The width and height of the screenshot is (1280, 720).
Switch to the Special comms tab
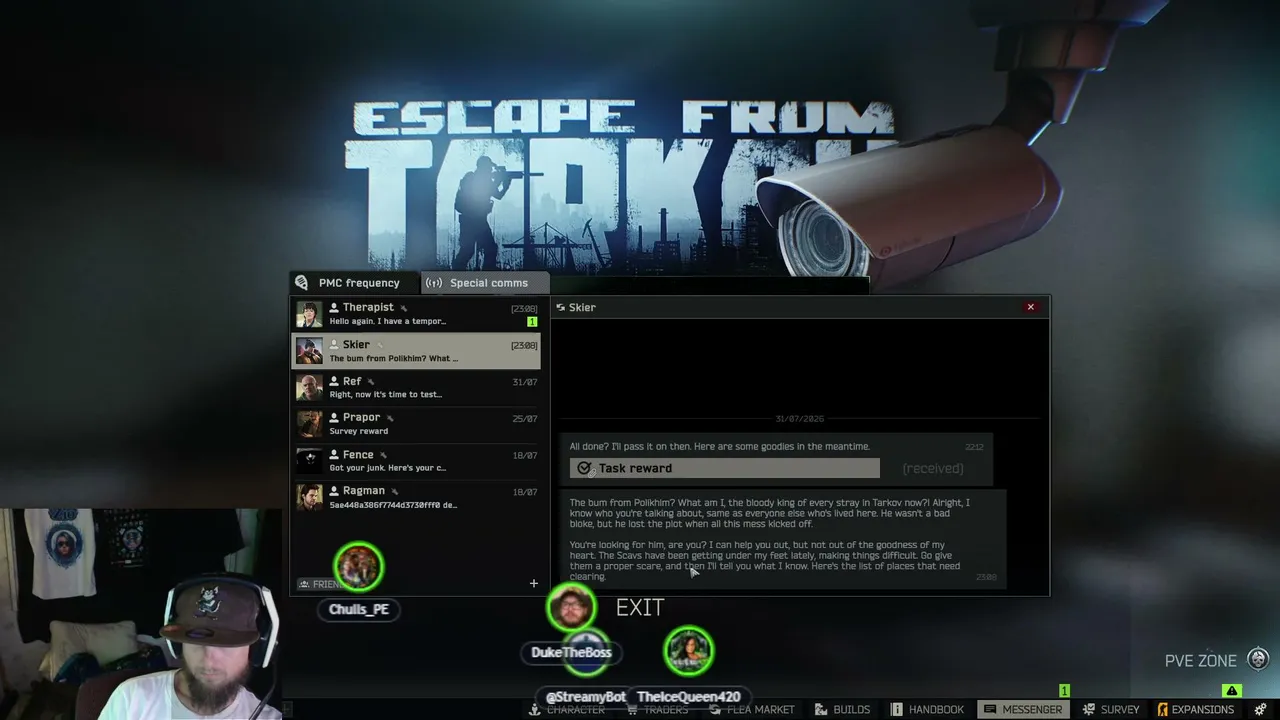click(485, 283)
